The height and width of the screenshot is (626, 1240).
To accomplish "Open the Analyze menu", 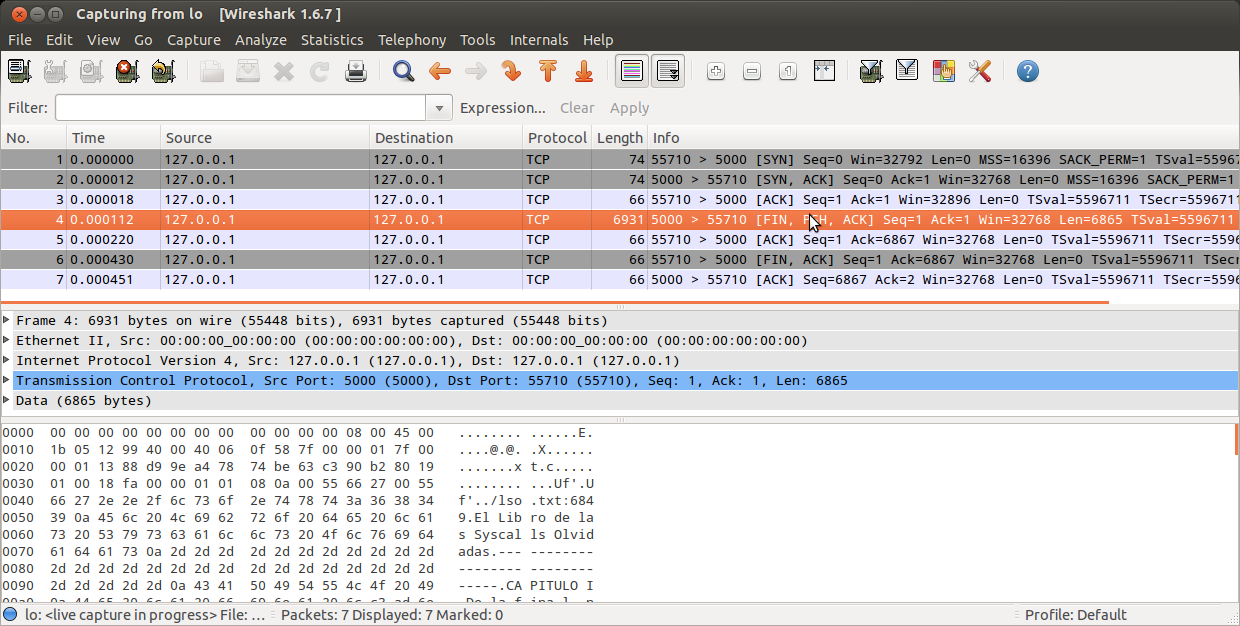I will click(x=260, y=40).
